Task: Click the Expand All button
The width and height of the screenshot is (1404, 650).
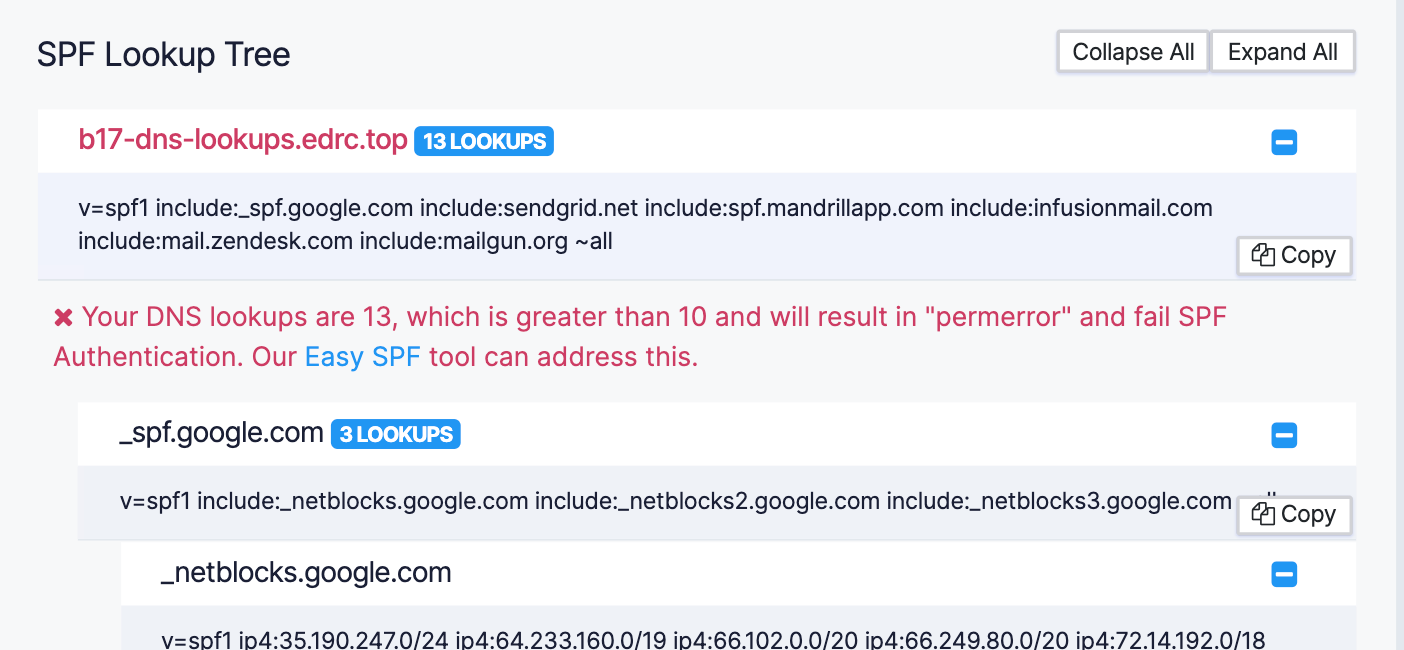Action: pyautogui.click(x=1283, y=52)
